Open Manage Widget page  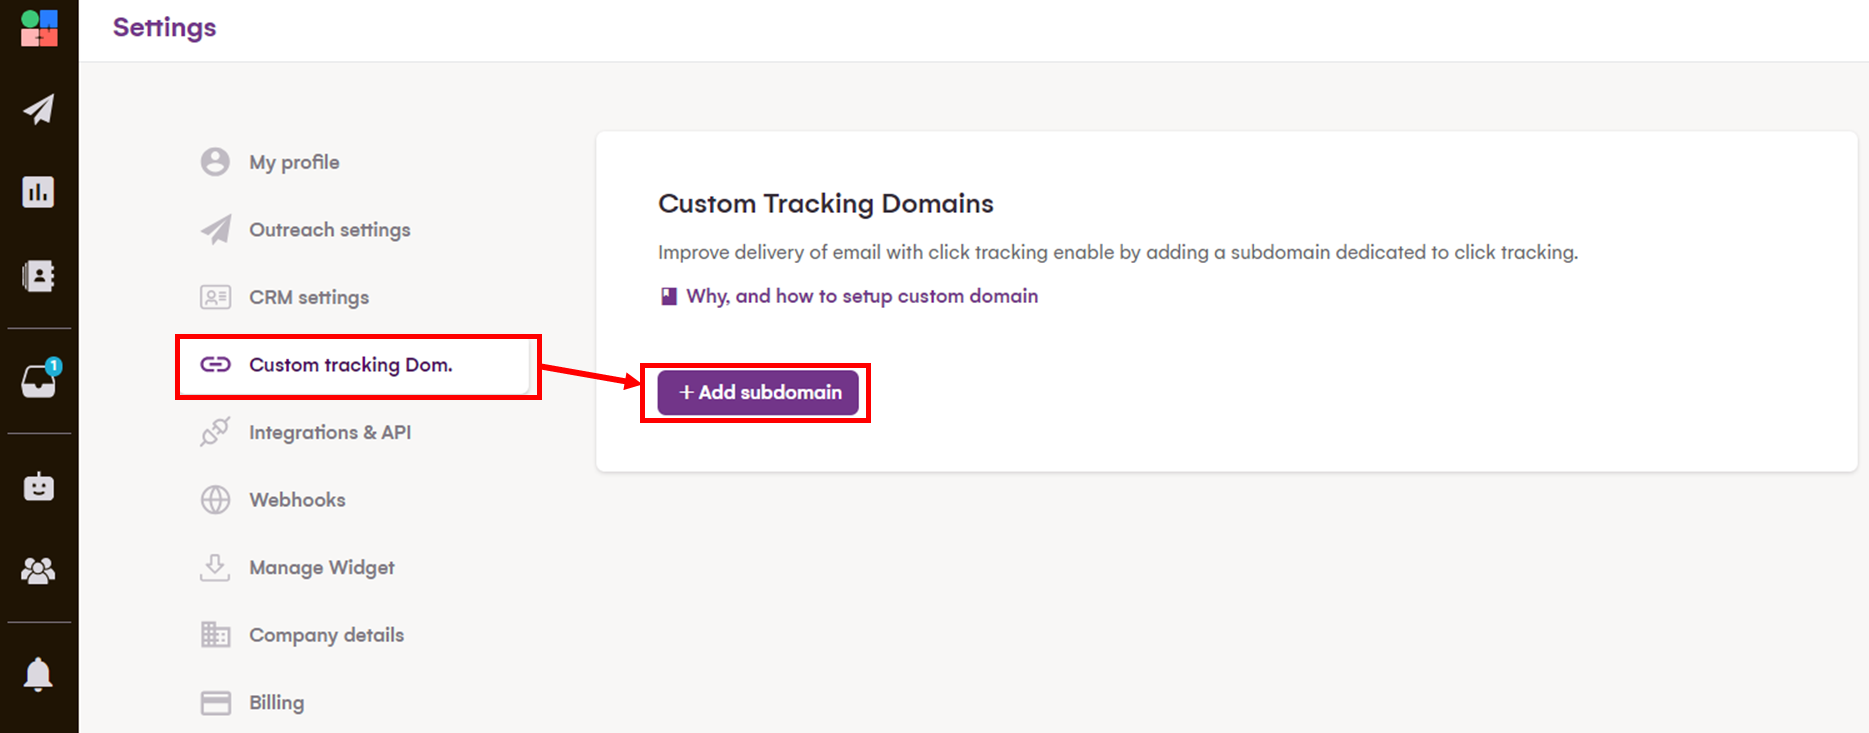click(x=321, y=568)
